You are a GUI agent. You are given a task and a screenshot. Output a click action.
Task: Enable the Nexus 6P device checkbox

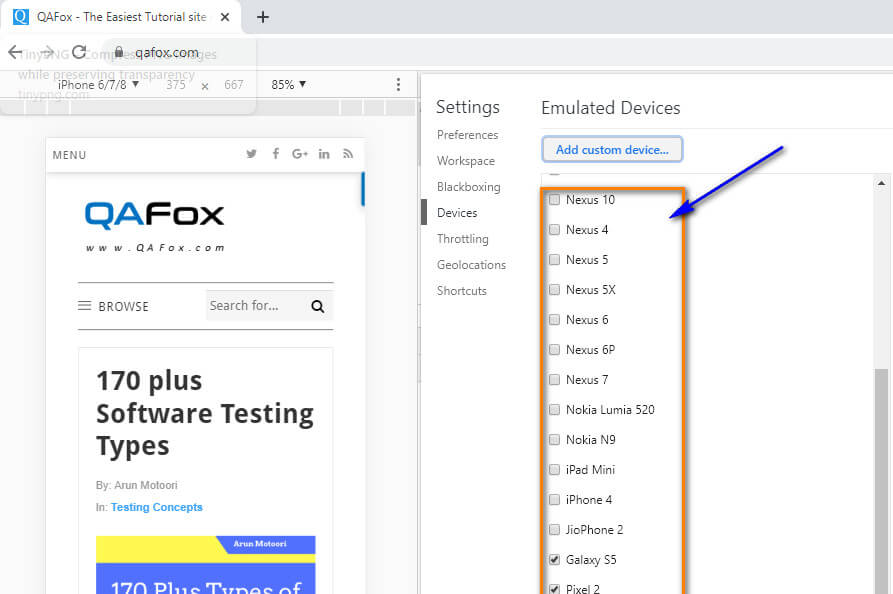coord(554,350)
